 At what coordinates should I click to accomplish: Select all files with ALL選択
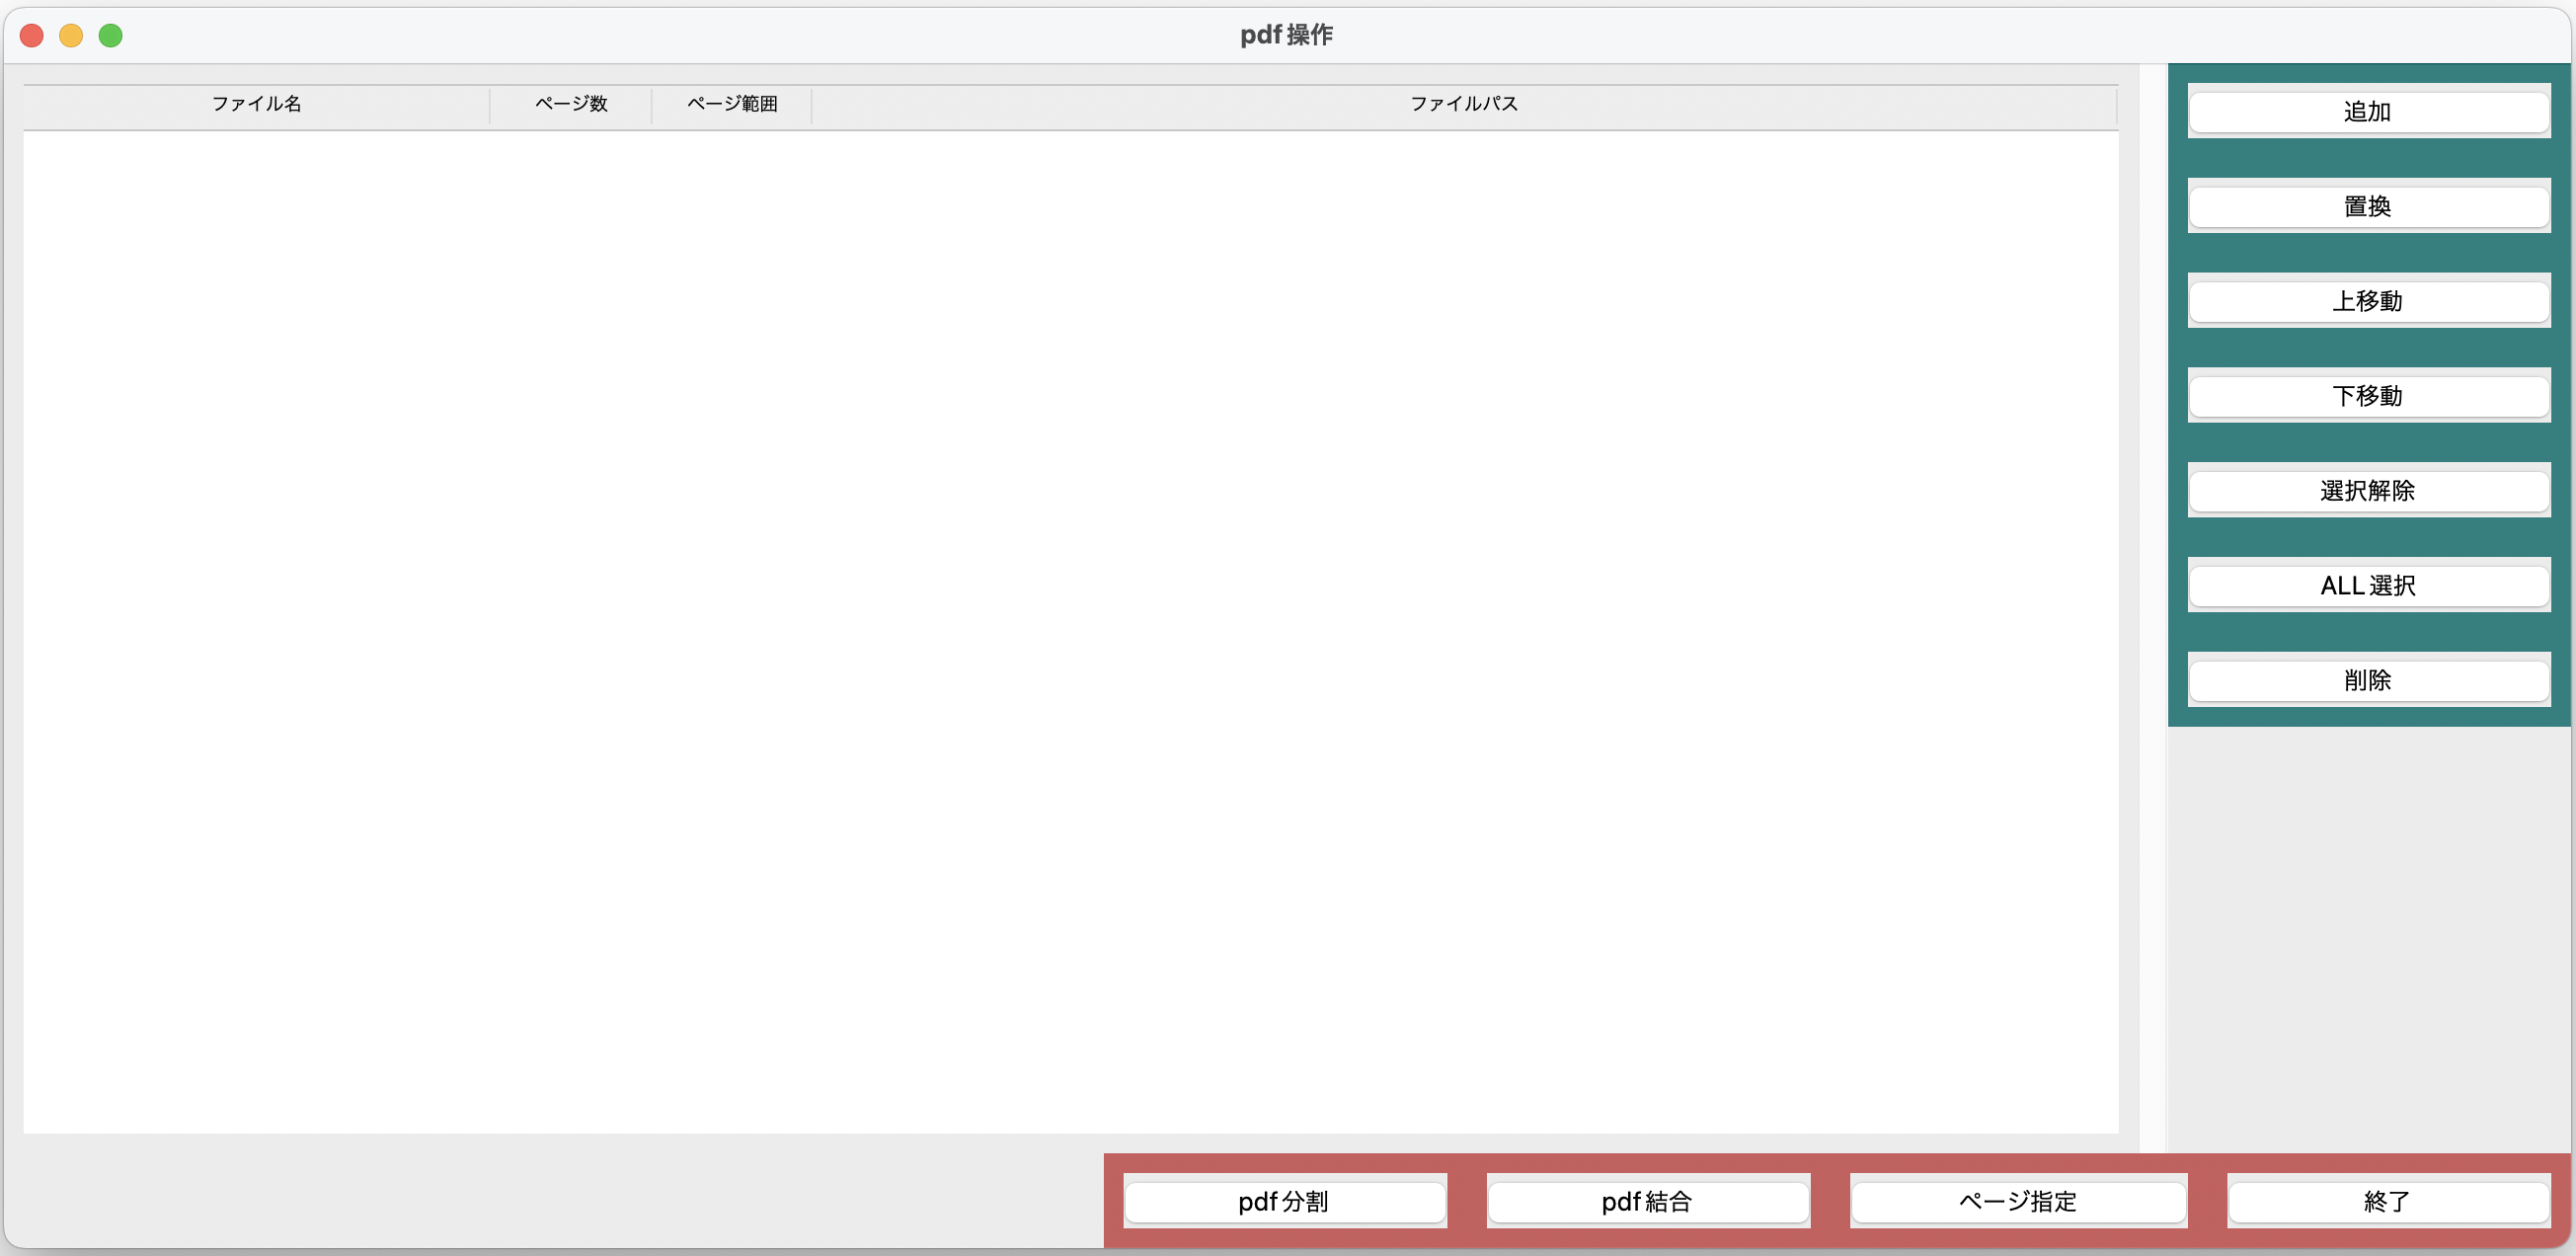click(2369, 585)
